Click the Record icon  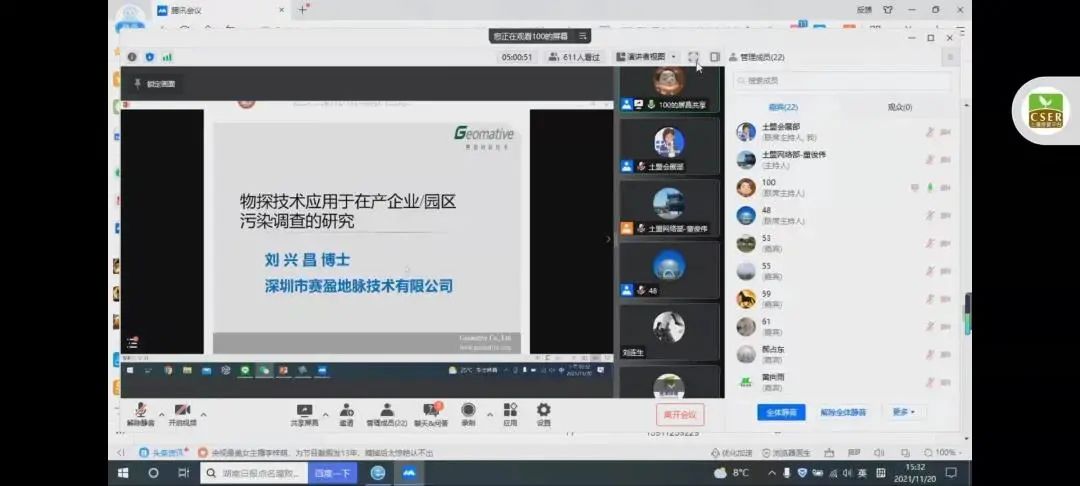468,410
